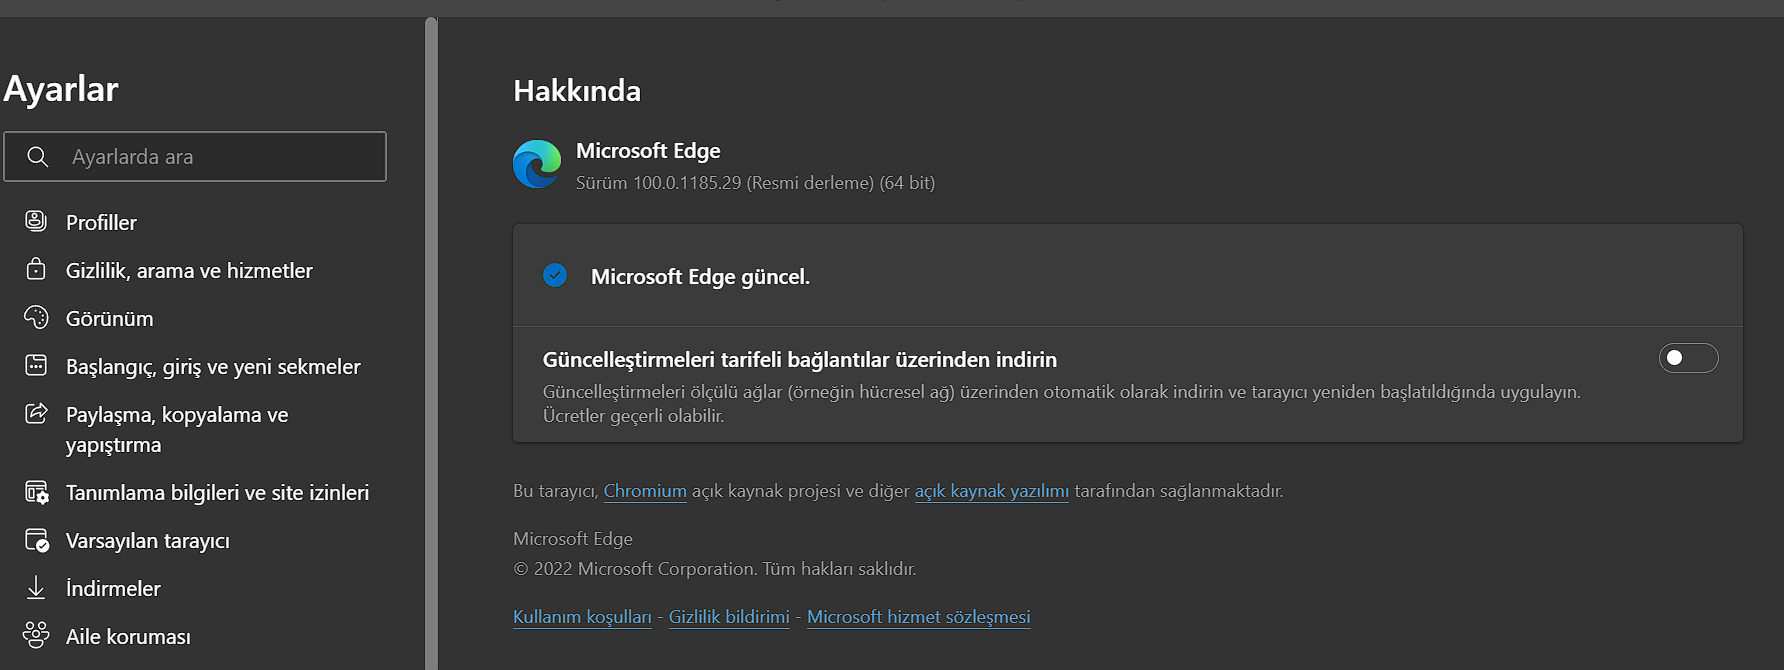
Task: Click the Görünüm palette icon
Action: click(x=36, y=317)
